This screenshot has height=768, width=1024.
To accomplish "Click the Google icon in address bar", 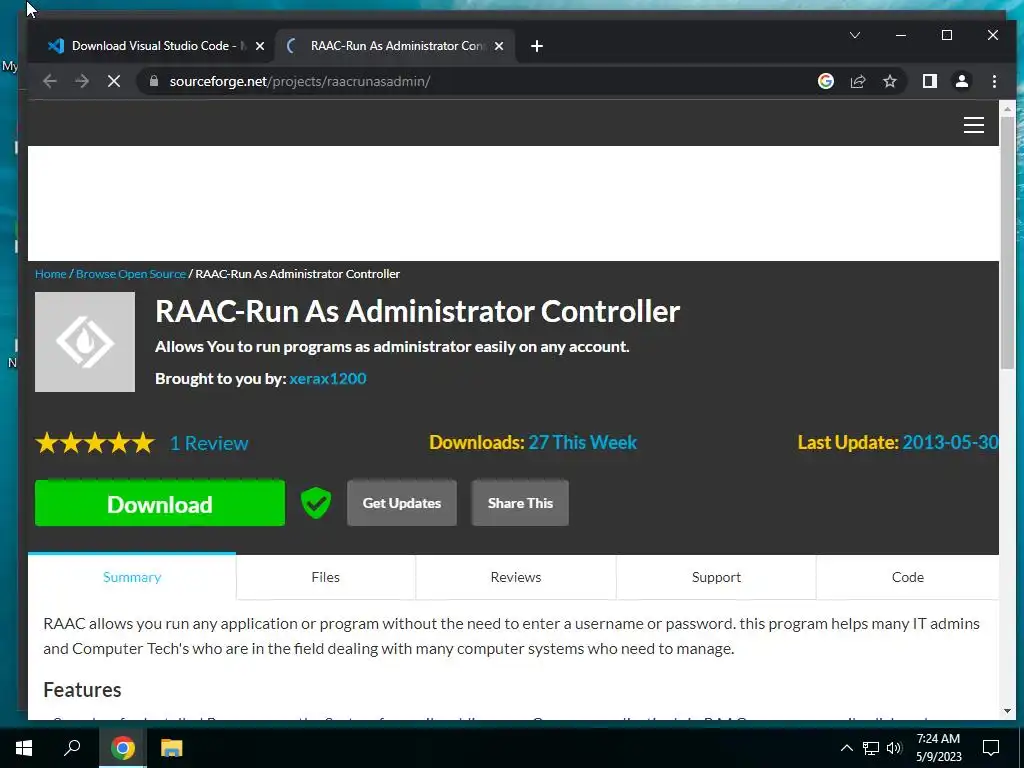I will tap(825, 81).
